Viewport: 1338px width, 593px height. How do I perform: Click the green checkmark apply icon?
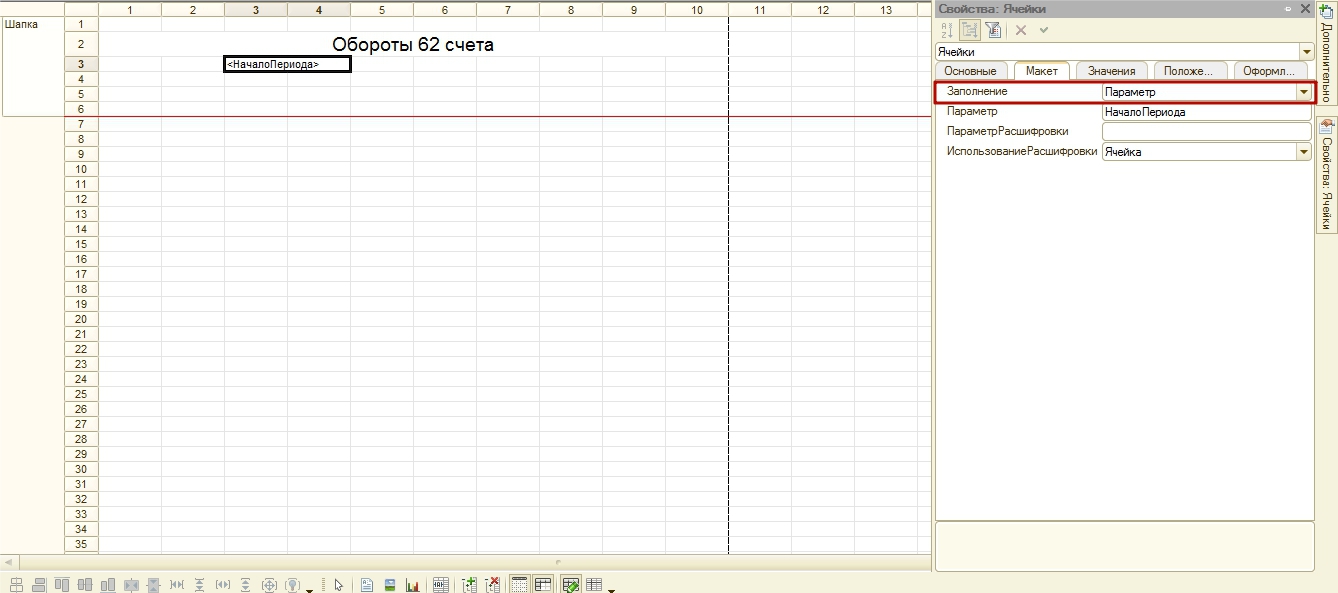pos(1044,30)
